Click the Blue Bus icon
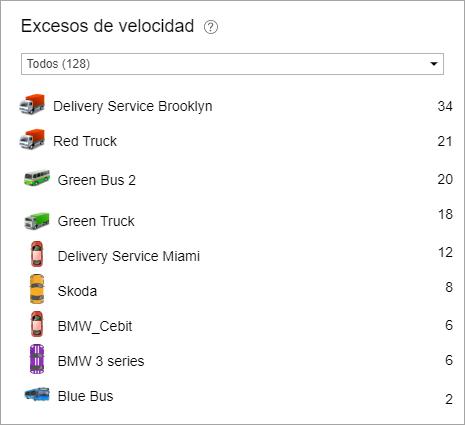465x425 pixels. point(37,394)
